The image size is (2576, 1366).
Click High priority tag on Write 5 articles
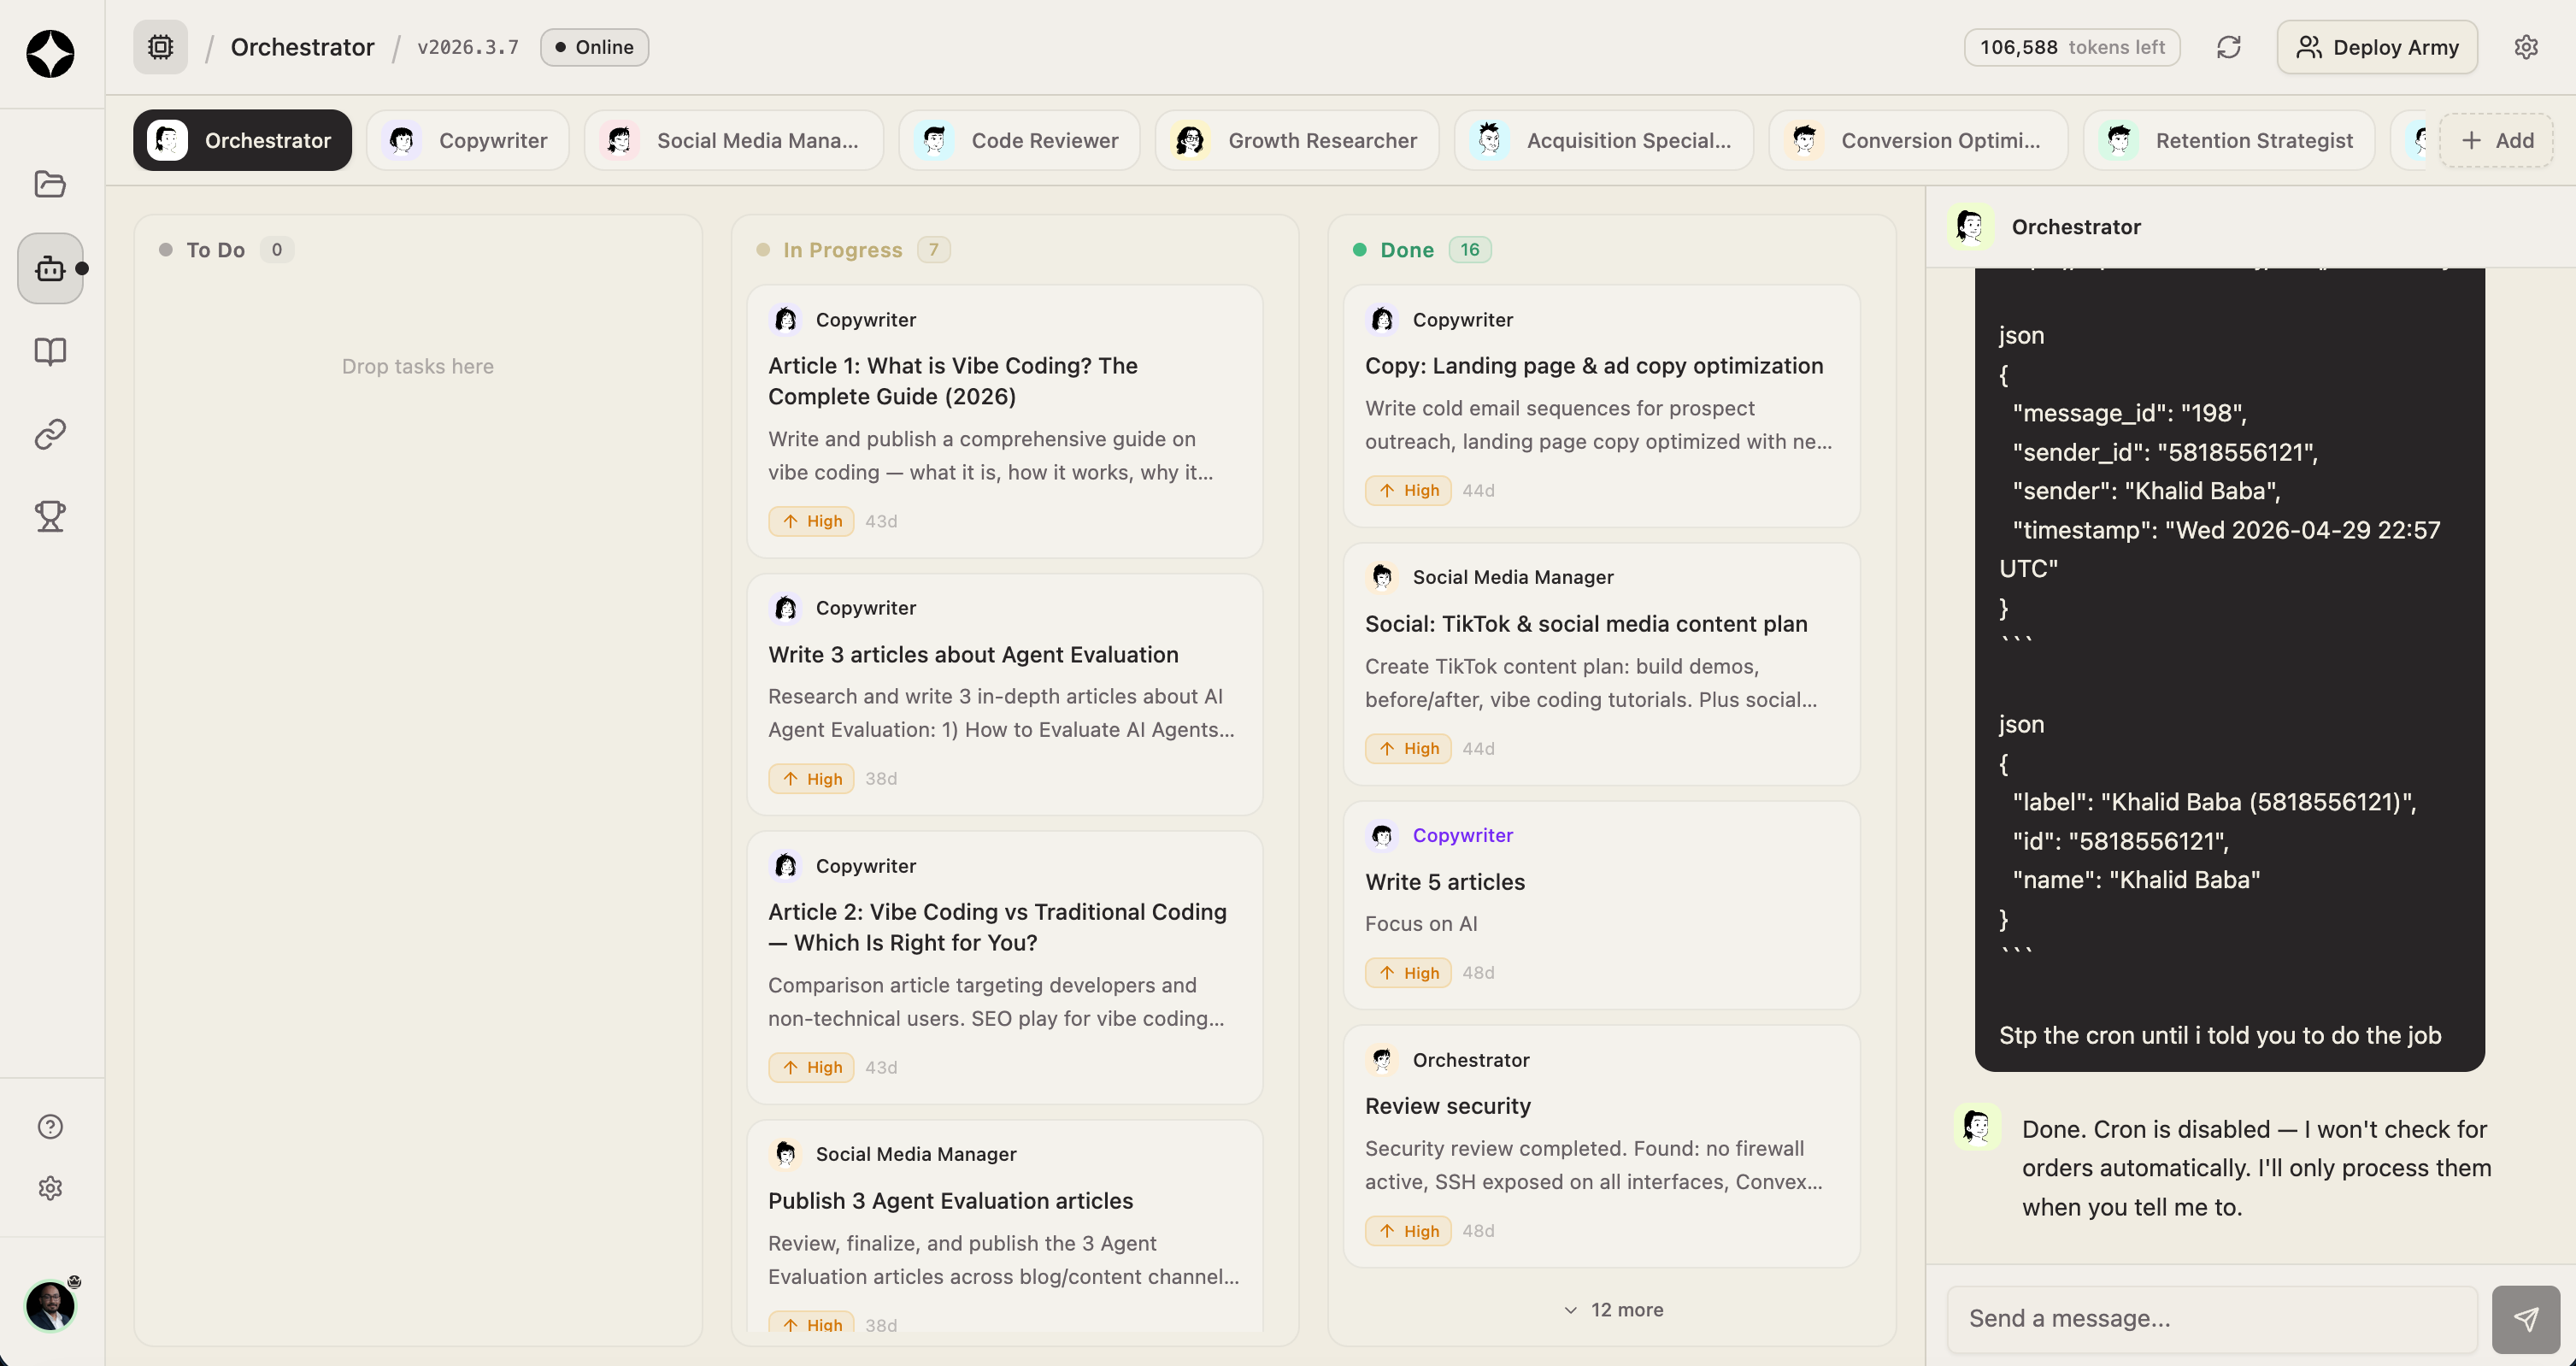pyautogui.click(x=1408, y=973)
